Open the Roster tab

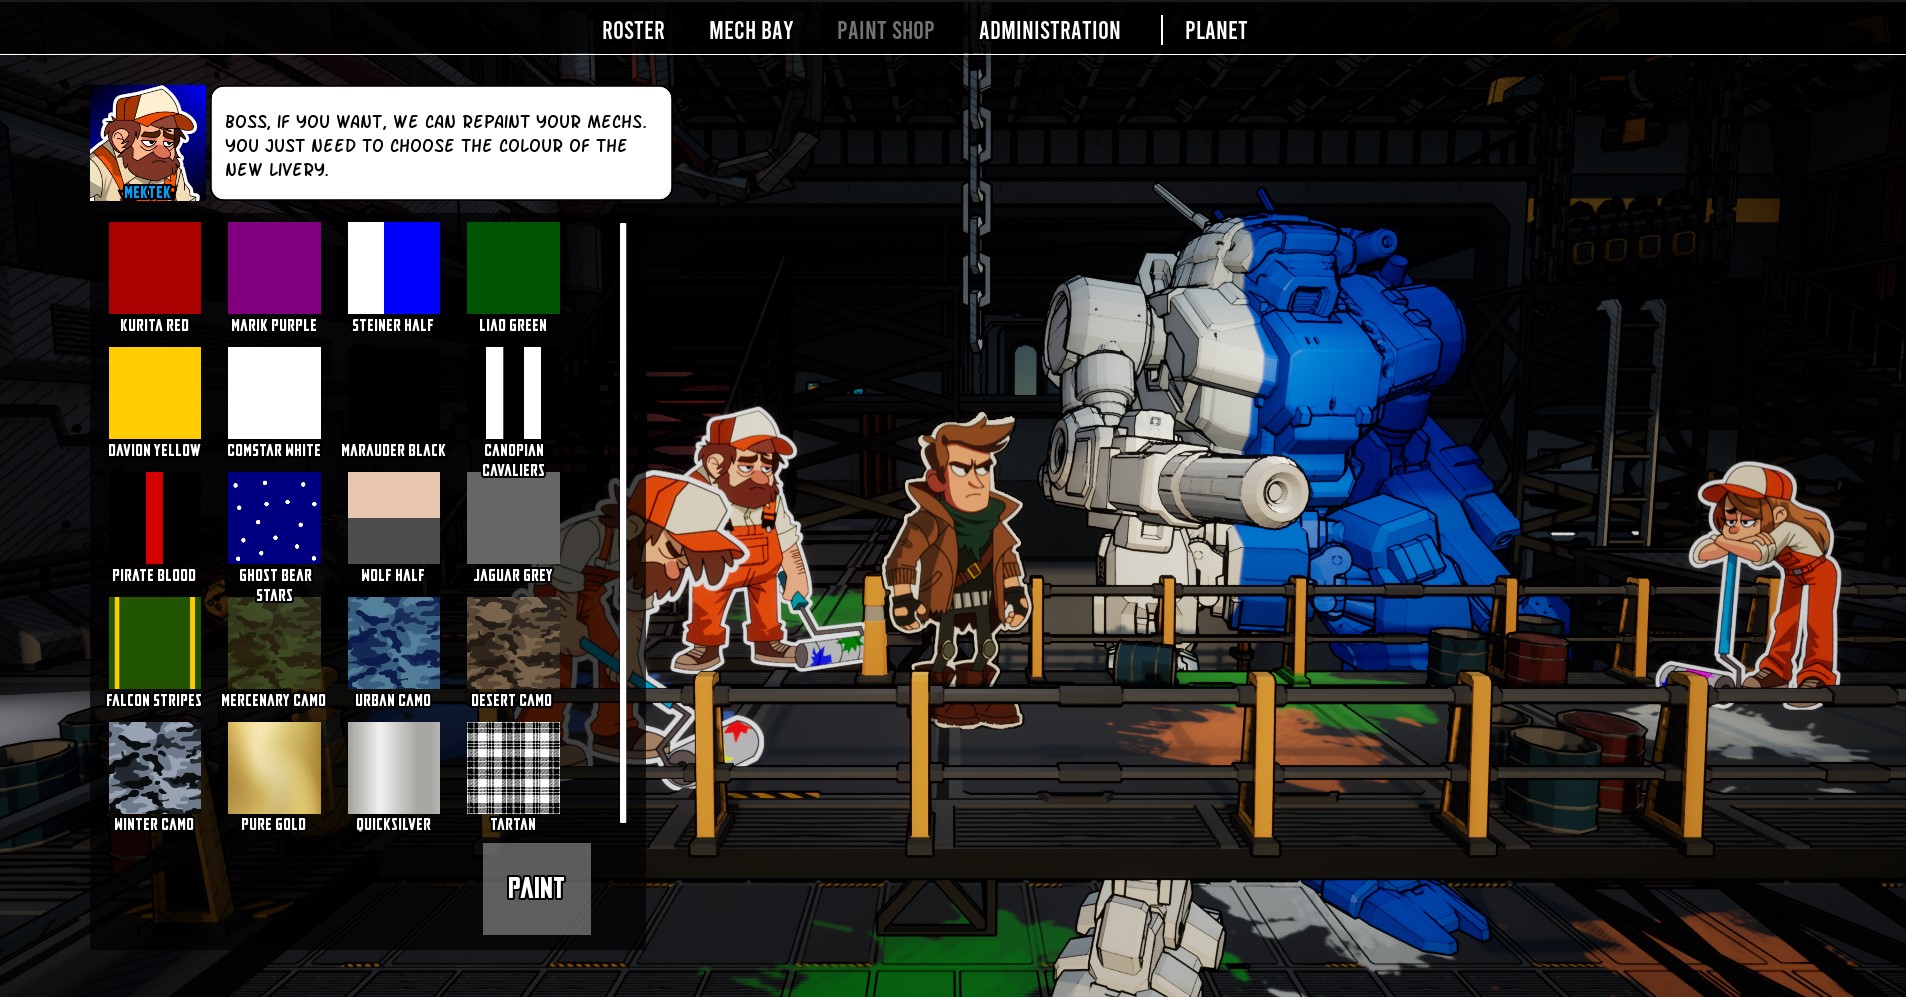[x=633, y=30]
